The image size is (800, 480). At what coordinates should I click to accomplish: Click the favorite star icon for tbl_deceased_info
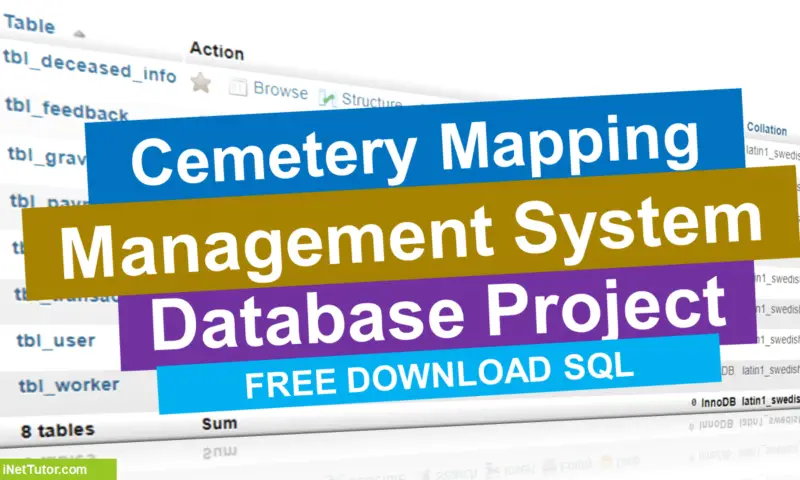[x=201, y=84]
